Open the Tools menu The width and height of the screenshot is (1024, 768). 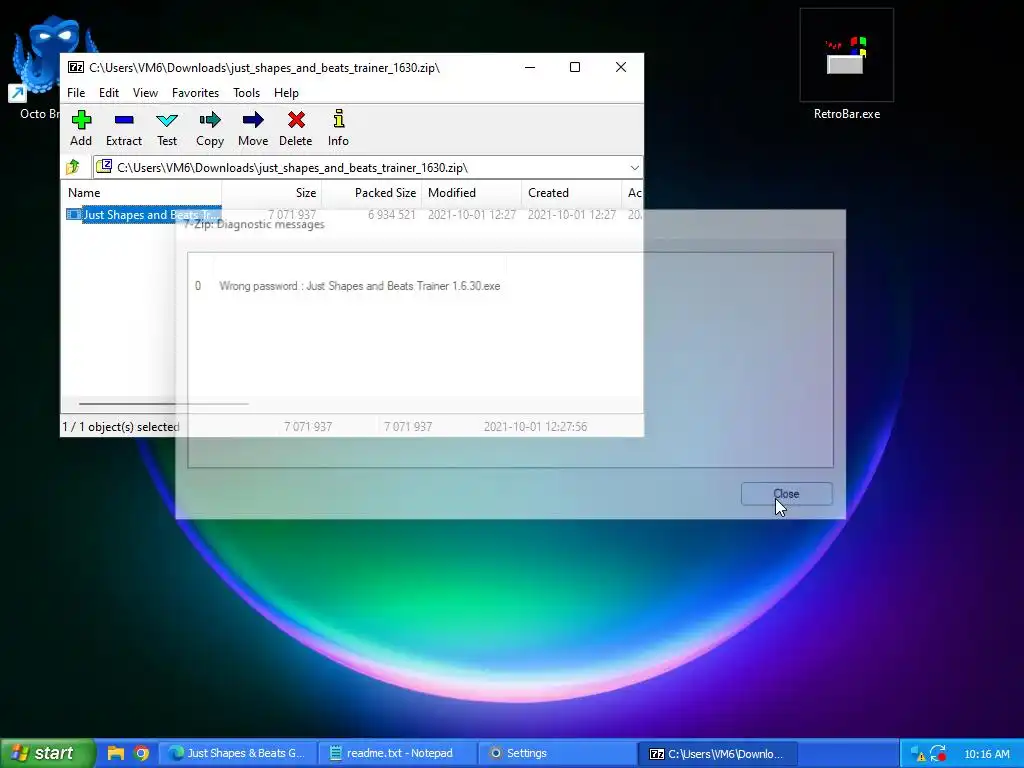pyautogui.click(x=246, y=93)
